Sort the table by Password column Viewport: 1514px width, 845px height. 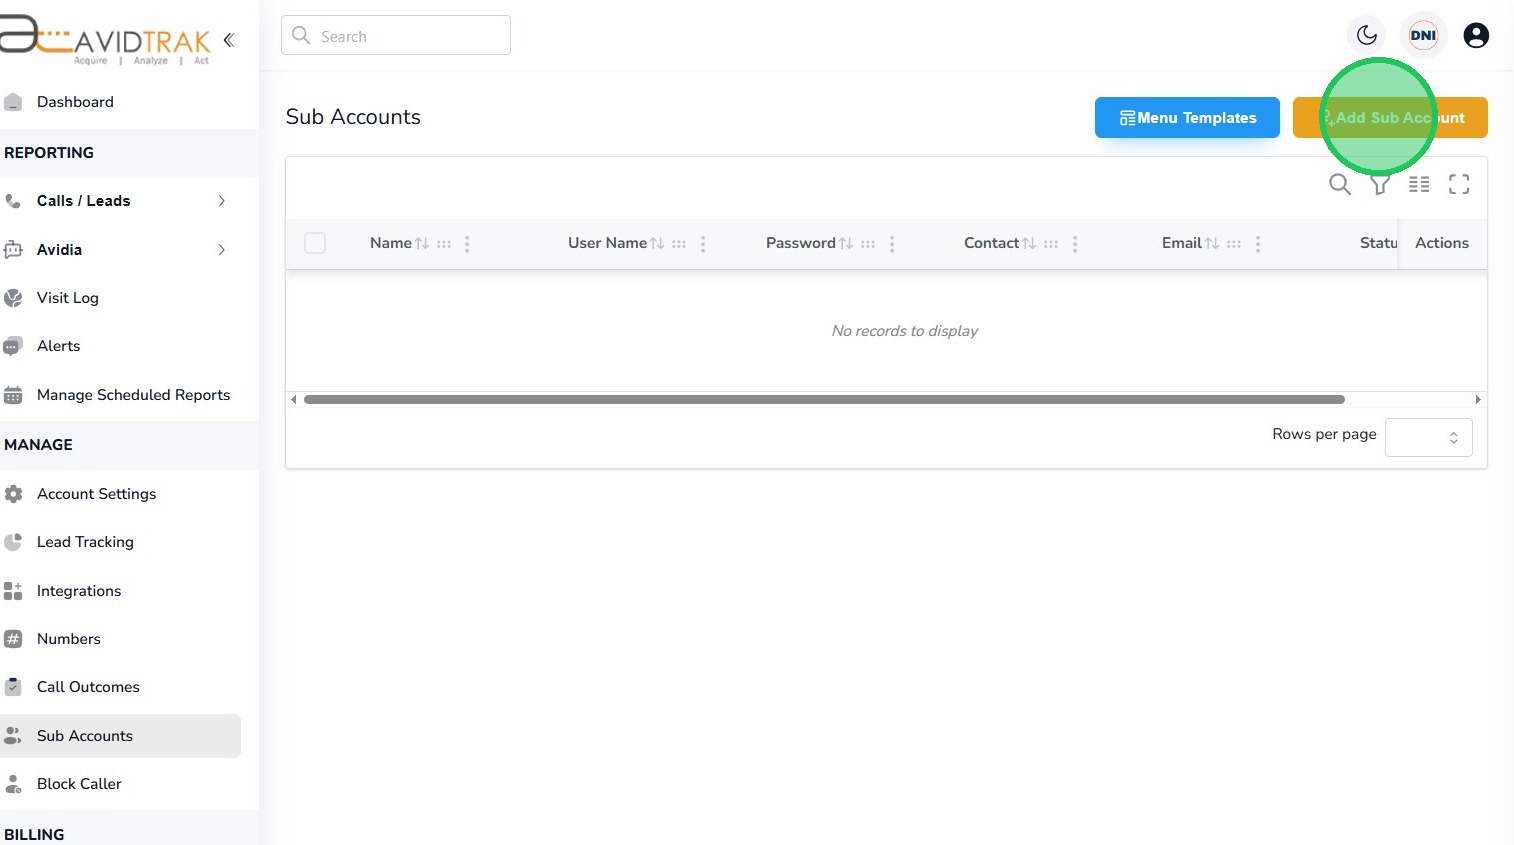coord(846,243)
